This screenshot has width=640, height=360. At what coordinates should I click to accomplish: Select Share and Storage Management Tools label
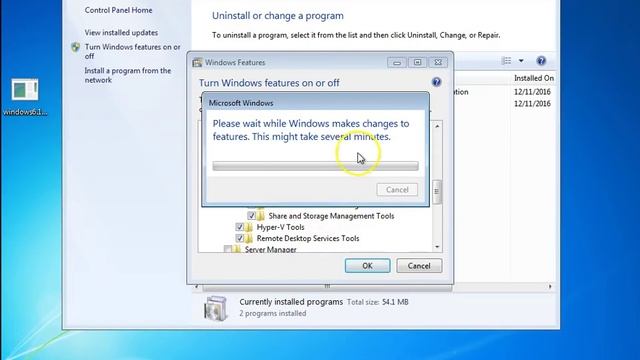point(331,216)
